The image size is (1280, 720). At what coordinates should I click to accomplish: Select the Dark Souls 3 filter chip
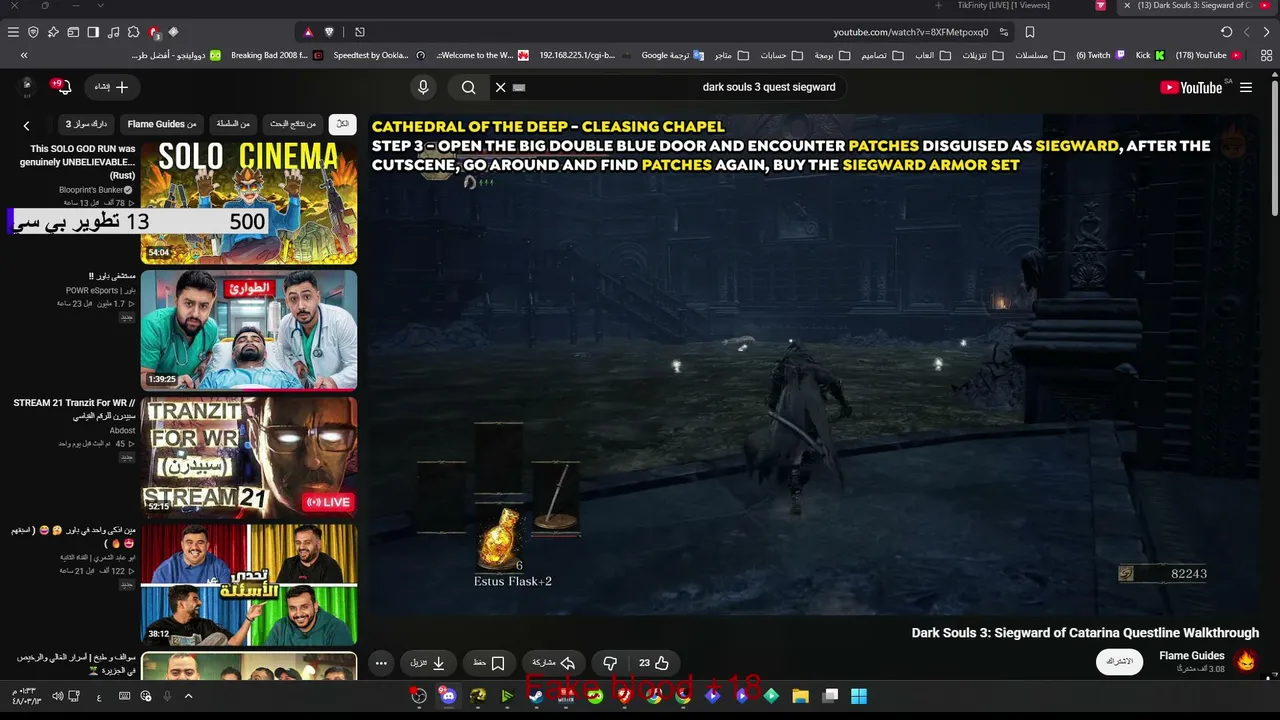click(x=86, y=124)
